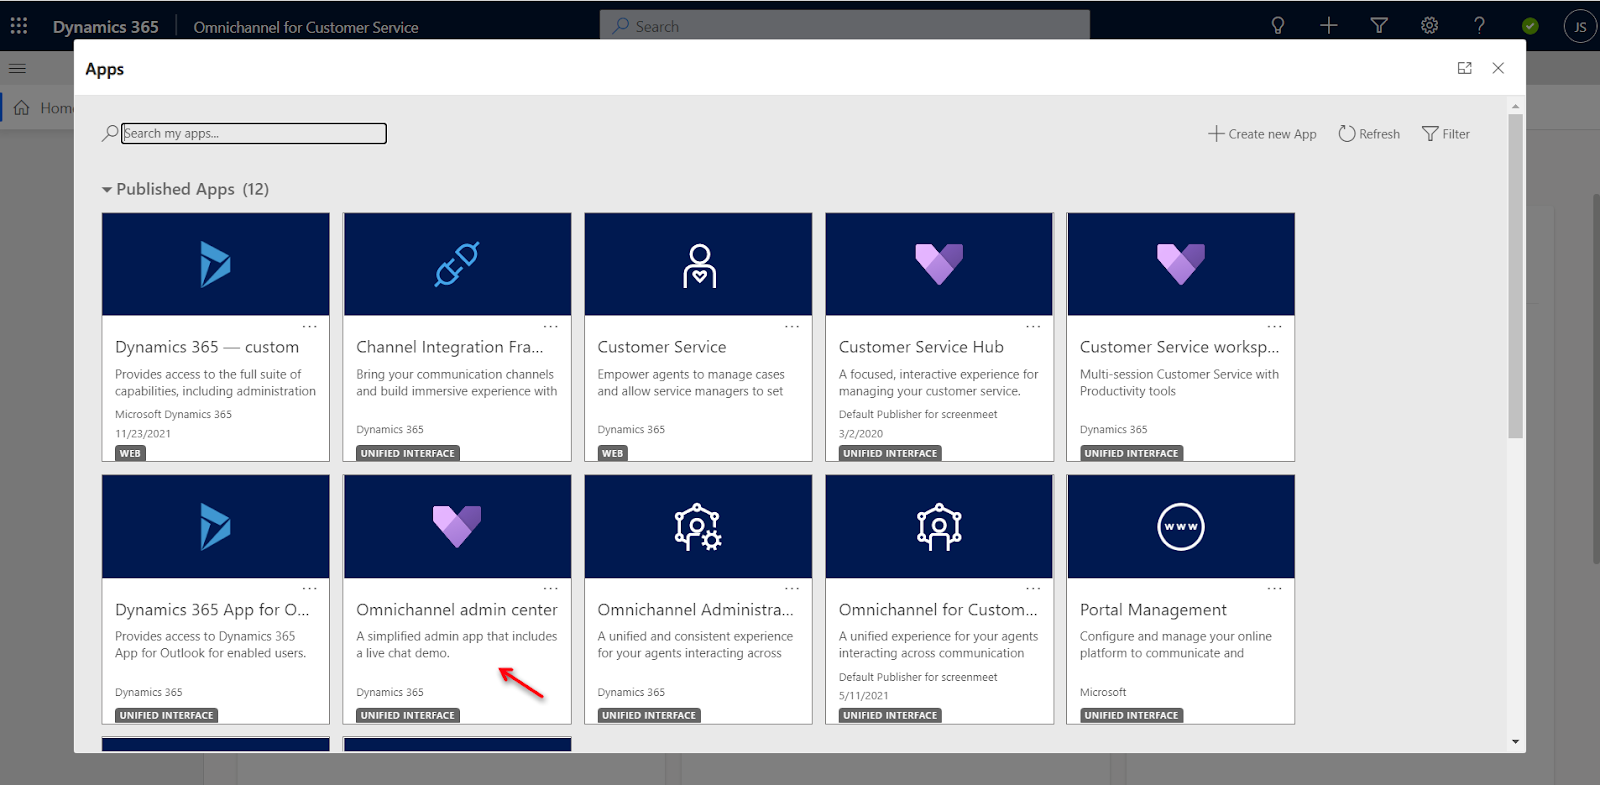This screenshot has width=1600, height=785.
Task: Click the Customer Service Hub title
Action: (x=921, y=347)
